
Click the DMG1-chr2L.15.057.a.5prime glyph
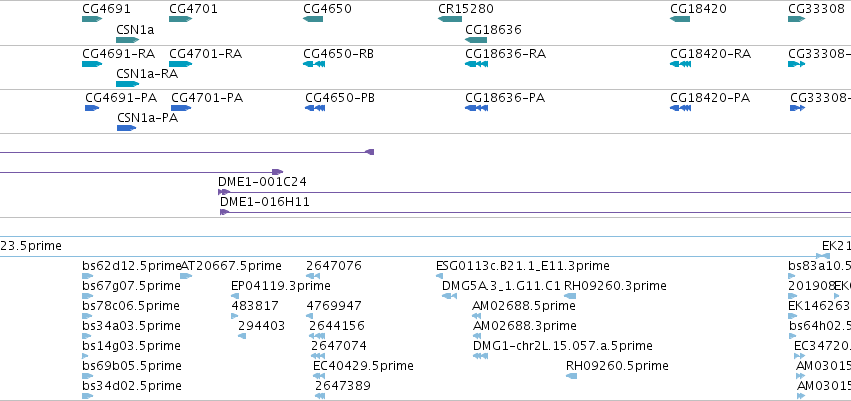tap(480, 356)
